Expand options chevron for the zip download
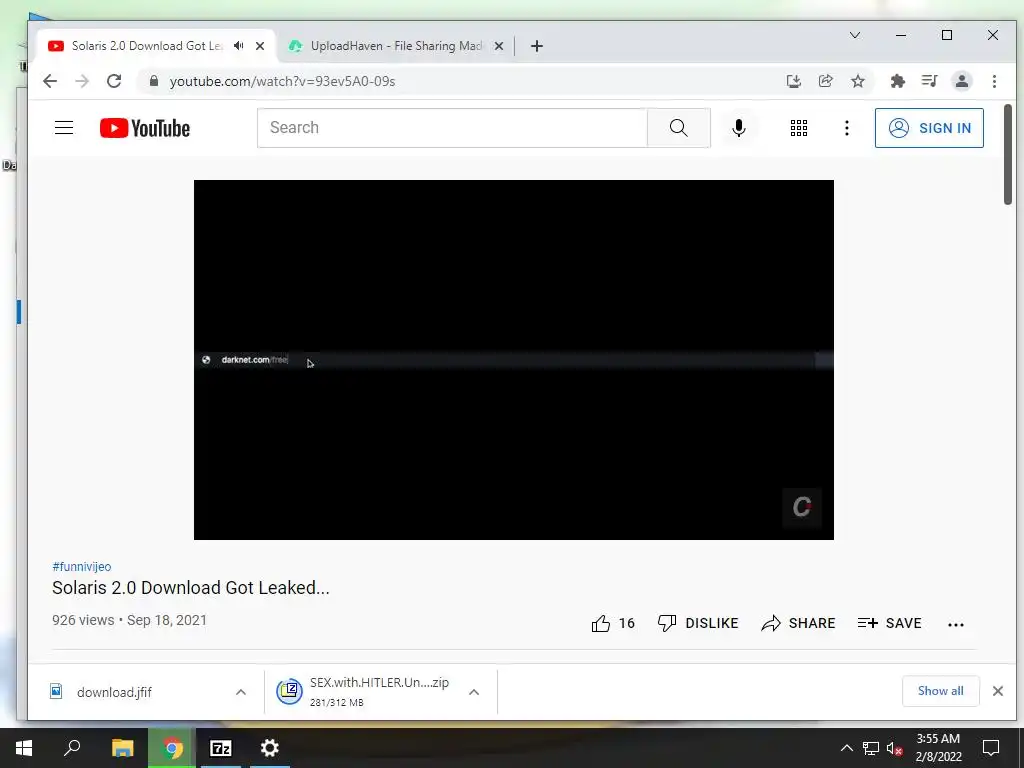The height and width of the screenshot is (768, 1024). 474,692
